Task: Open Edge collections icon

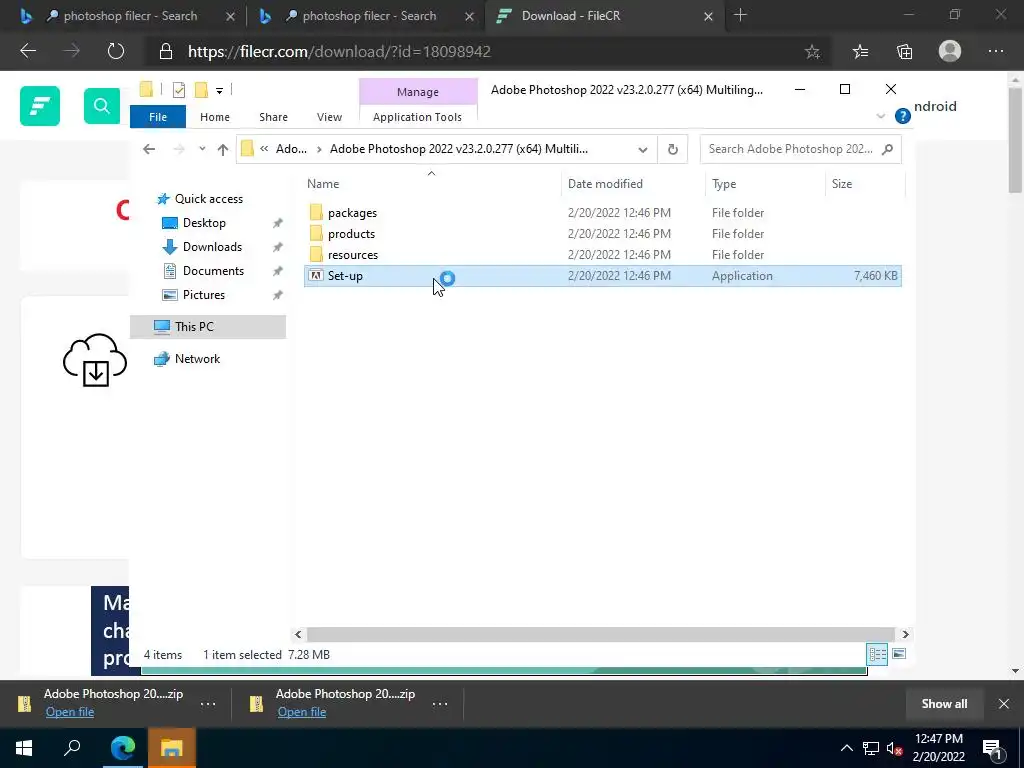Action: click(x=904, y=52)
